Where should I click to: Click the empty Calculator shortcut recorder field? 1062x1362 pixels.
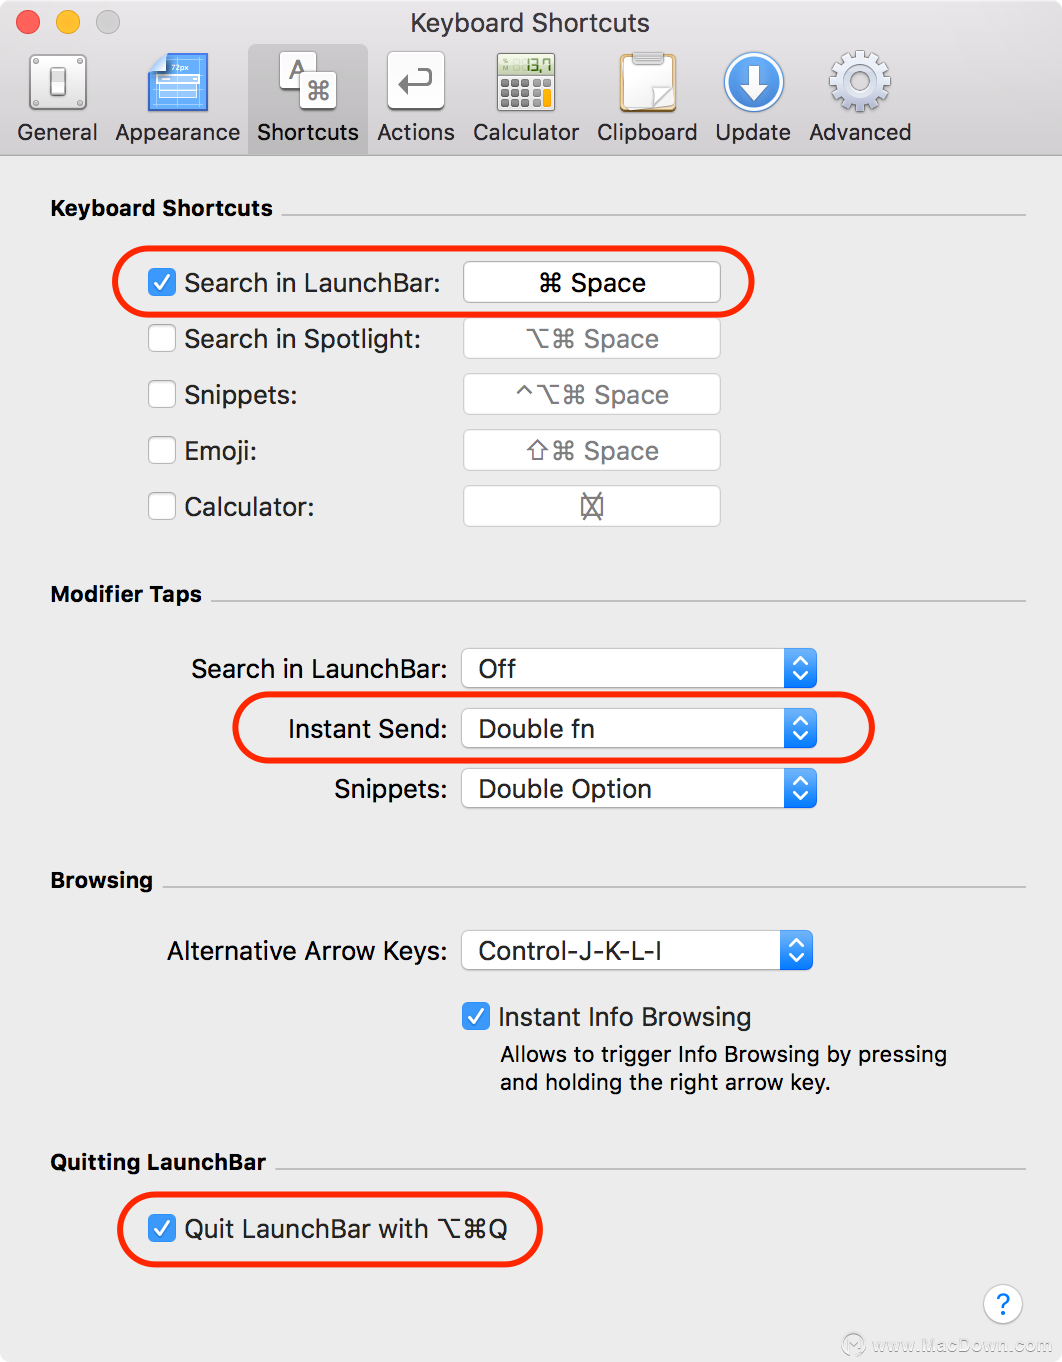(592, 507)
